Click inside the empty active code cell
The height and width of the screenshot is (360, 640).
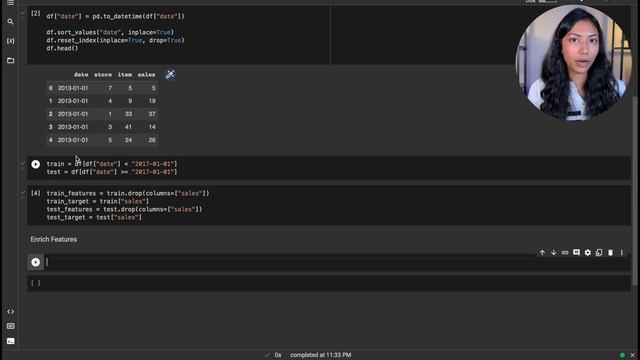tap(337, 262)
